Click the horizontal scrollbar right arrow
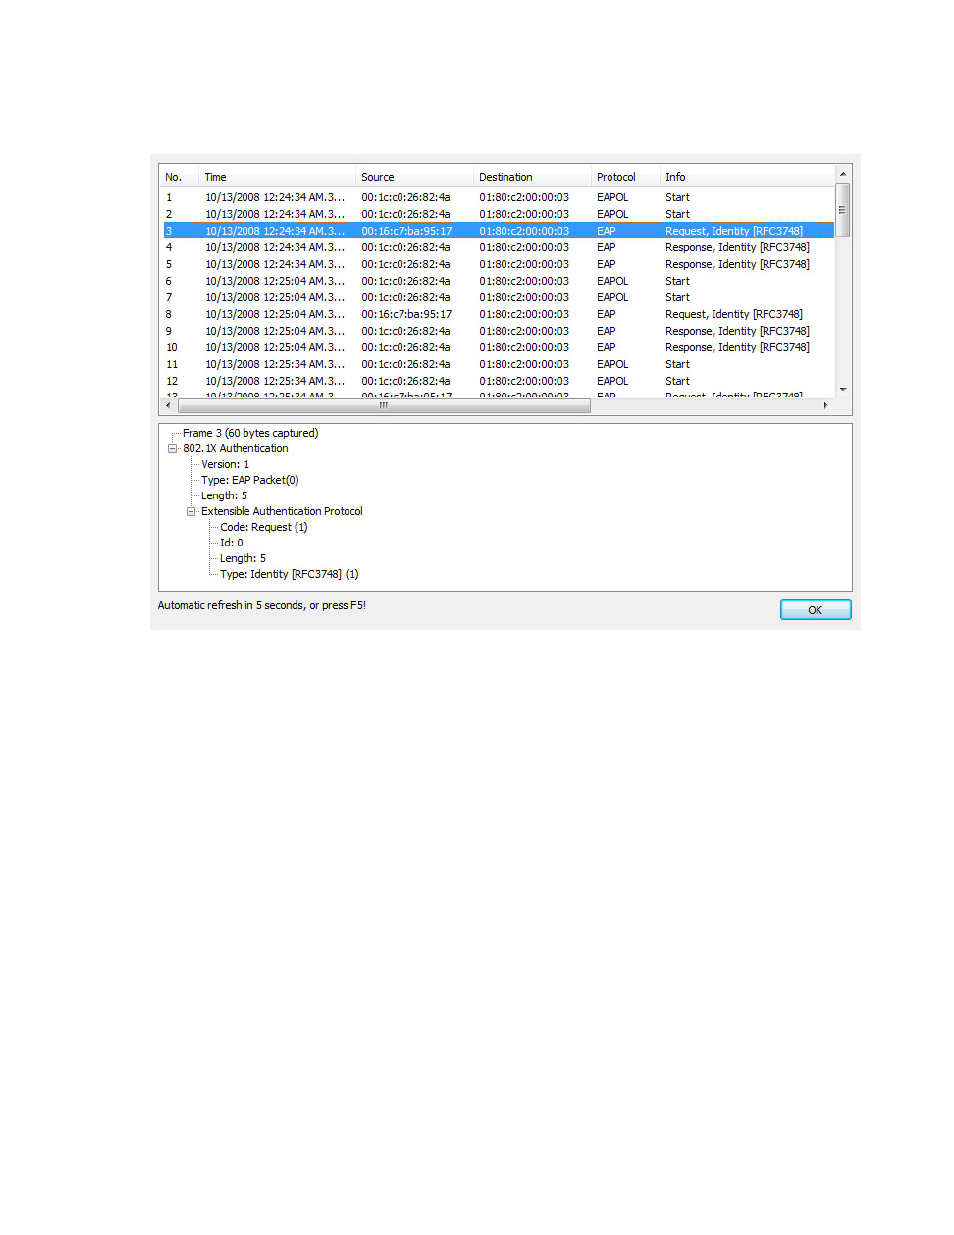954x1235 pixels. pyautogui.click(x=826, y=406)
